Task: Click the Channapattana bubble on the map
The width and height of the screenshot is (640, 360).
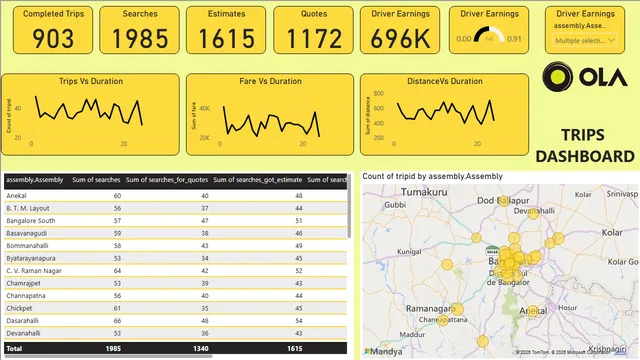Action: (443, 320)
